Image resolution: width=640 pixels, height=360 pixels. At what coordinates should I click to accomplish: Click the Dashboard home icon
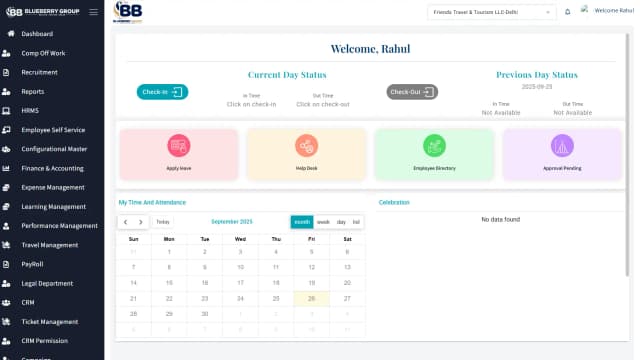pos(11,33)
